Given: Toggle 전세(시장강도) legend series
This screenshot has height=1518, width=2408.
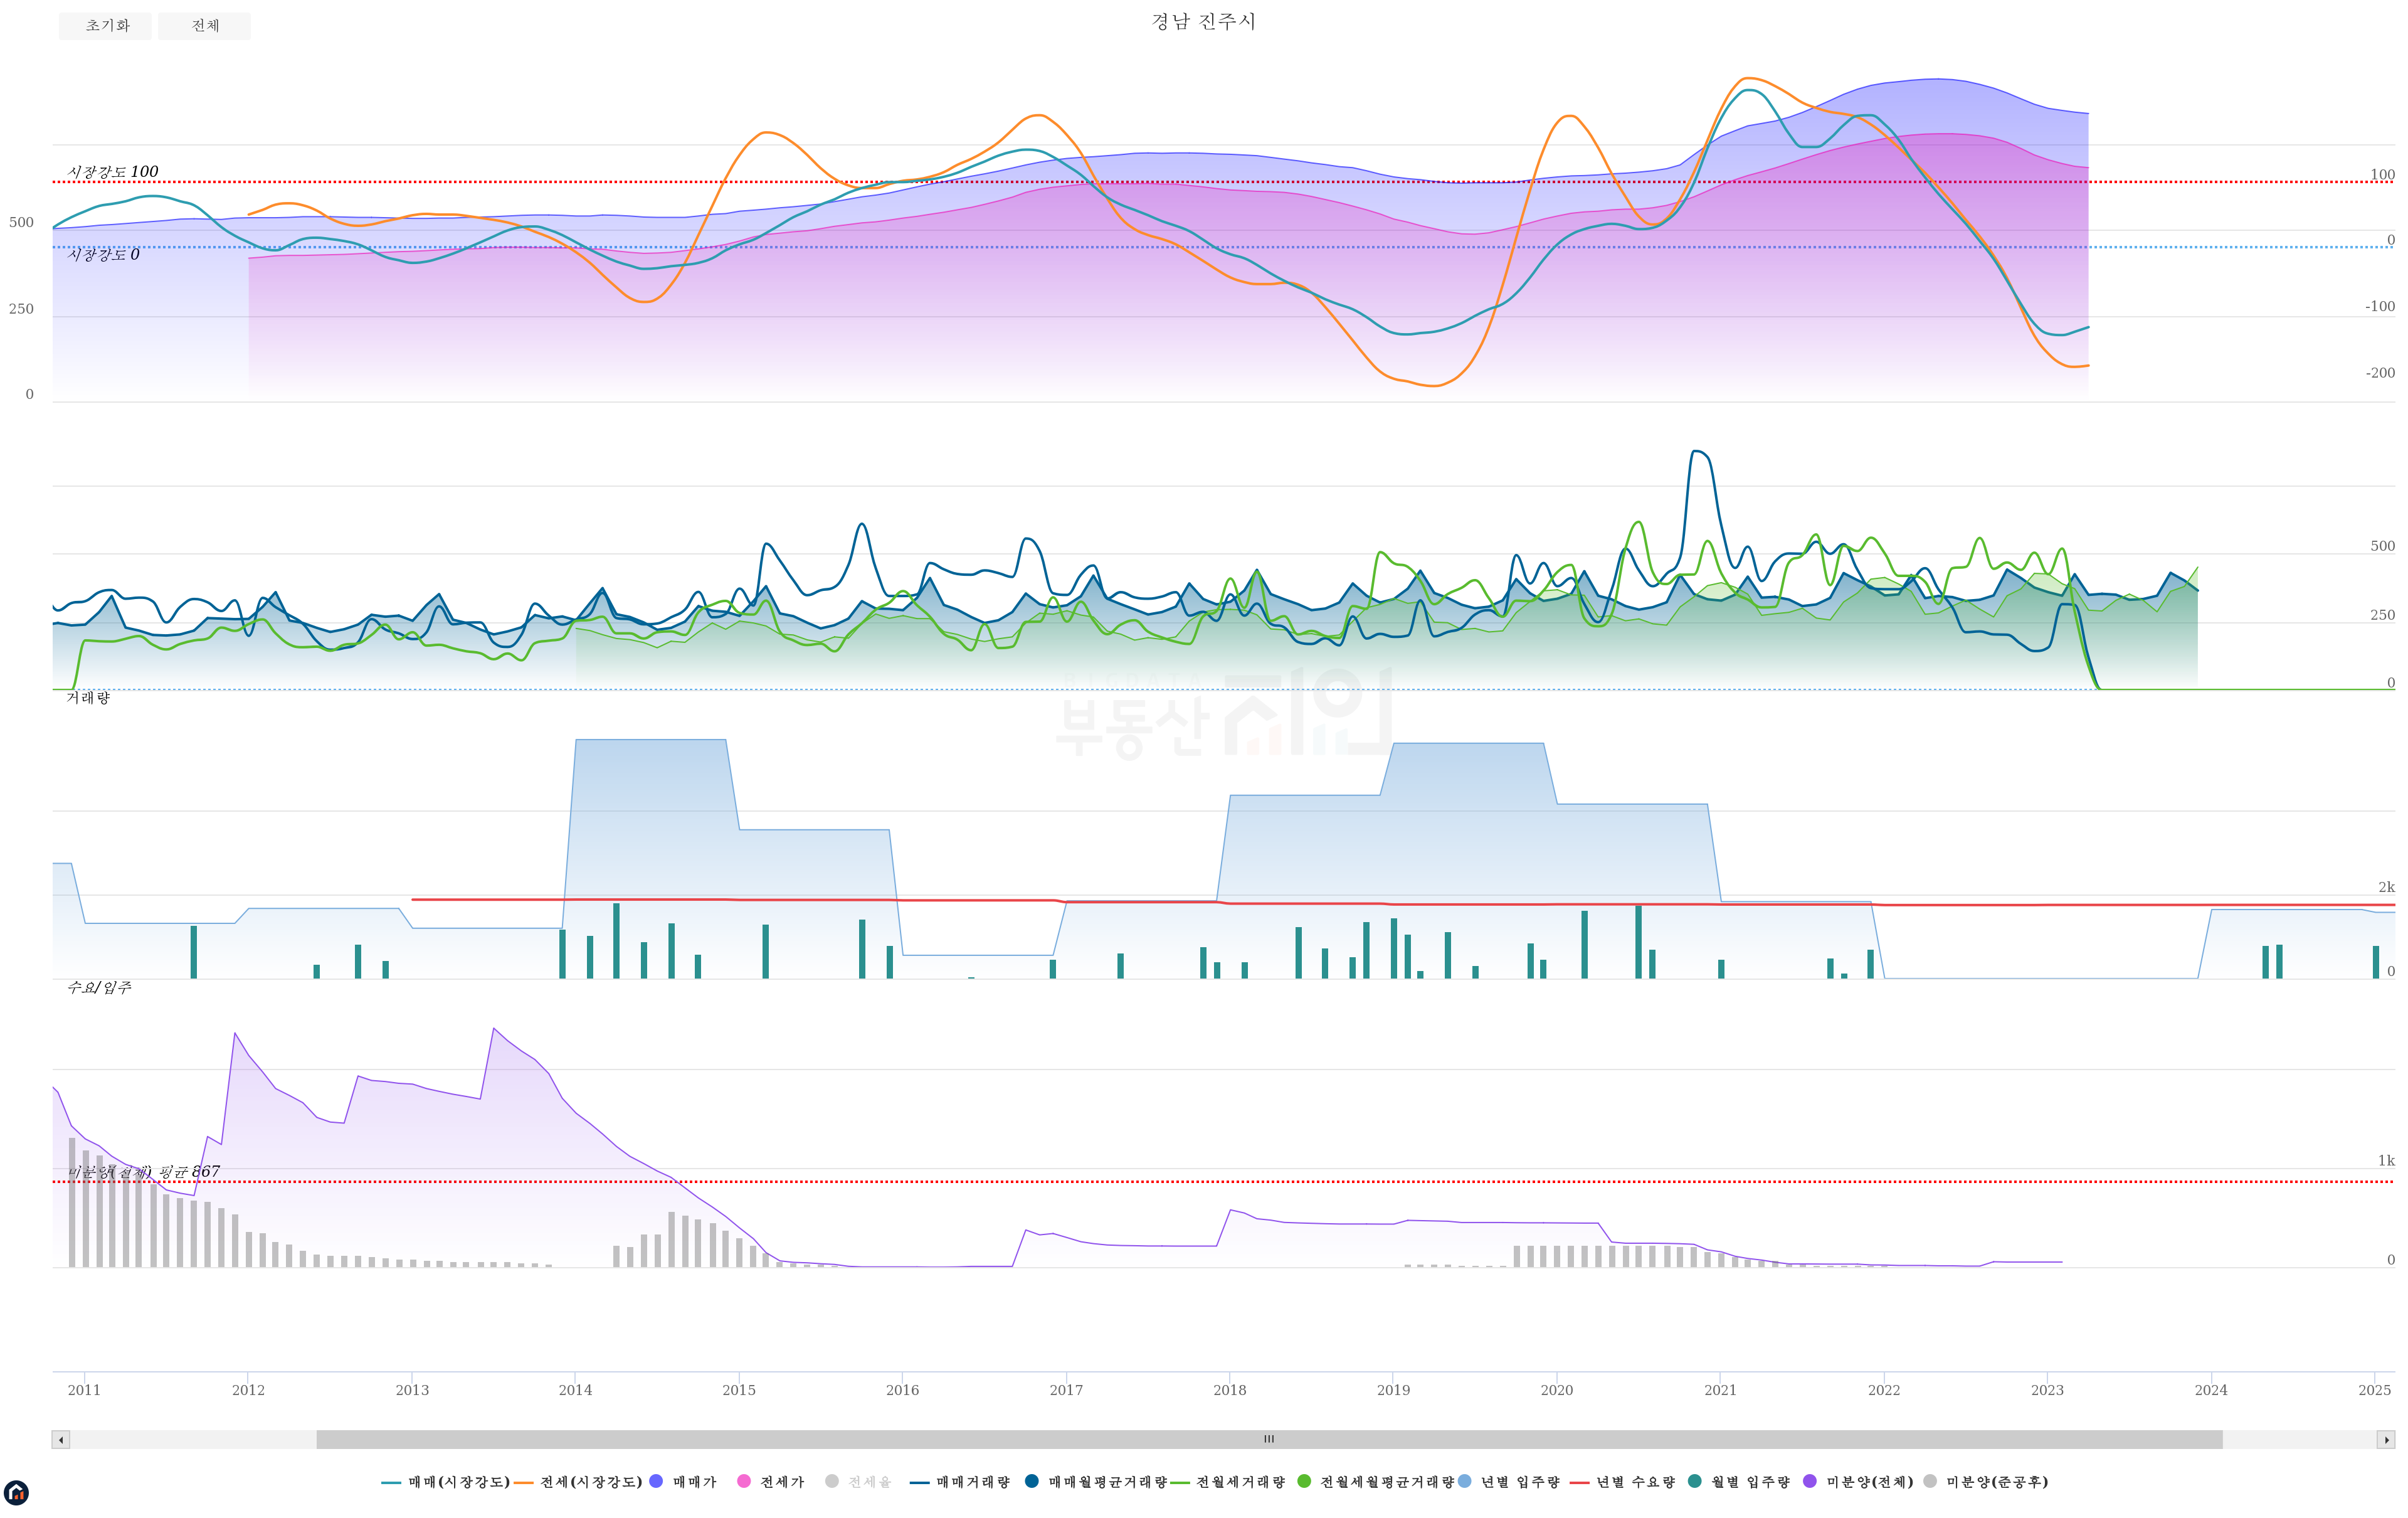Looking at the screenshot, I should (590, 1482).
